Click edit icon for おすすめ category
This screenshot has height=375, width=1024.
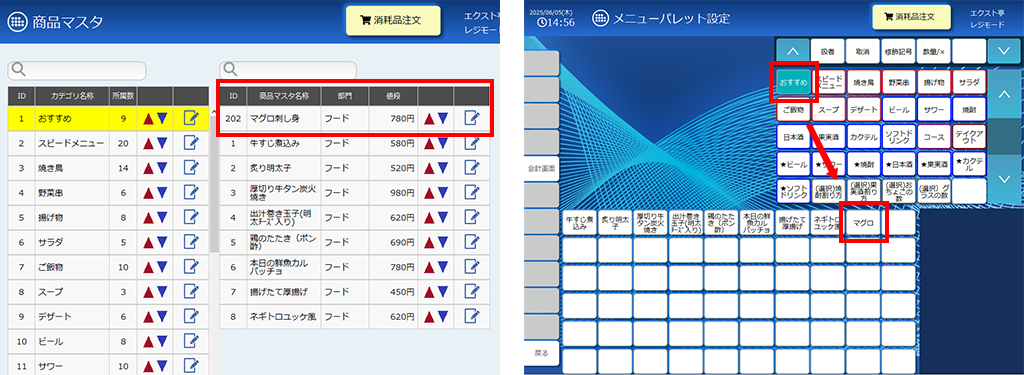[x=191, y=118]
